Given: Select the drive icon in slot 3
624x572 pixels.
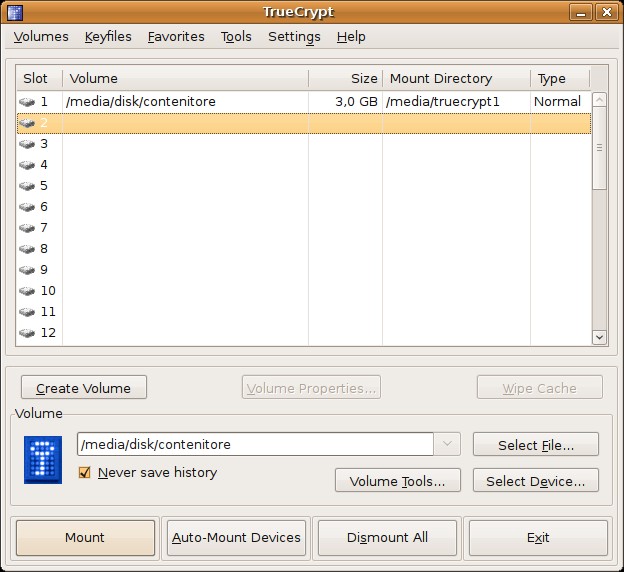Looking at the screenshot, I should 27,144.
